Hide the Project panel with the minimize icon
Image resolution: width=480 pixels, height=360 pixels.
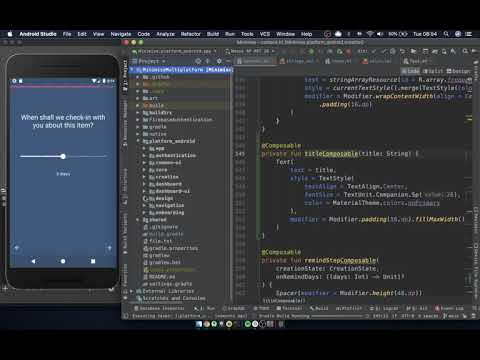click(x=228, y=61)
